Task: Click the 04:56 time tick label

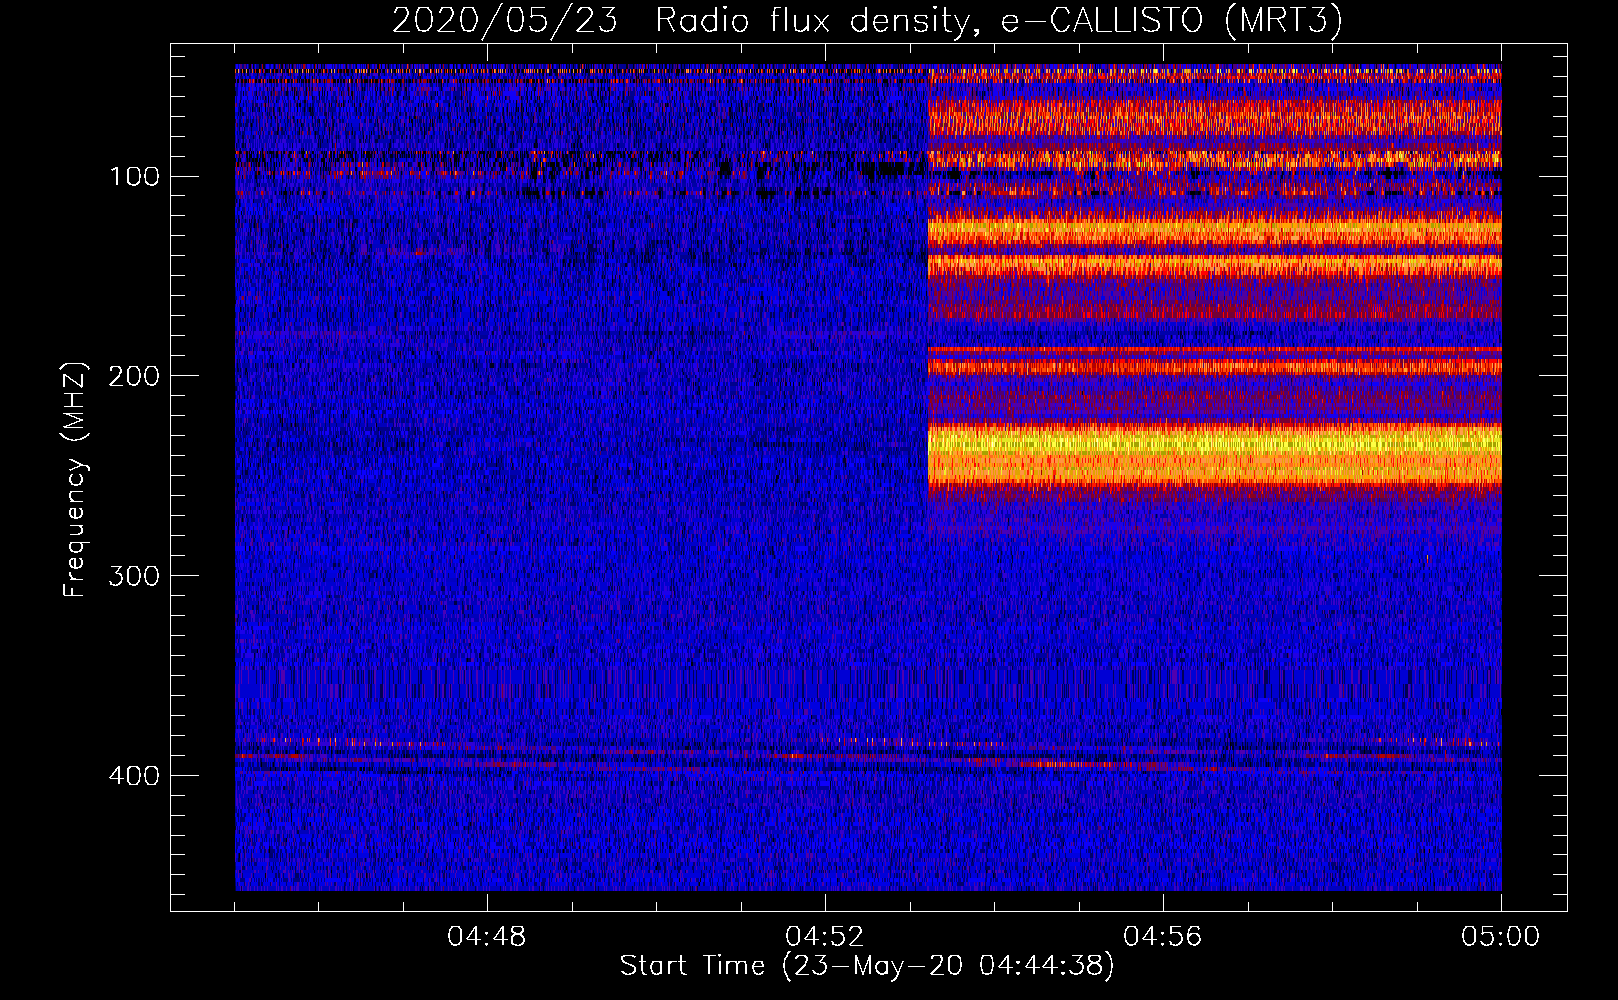Action: pyautogui.click(x=1163, y=937)
